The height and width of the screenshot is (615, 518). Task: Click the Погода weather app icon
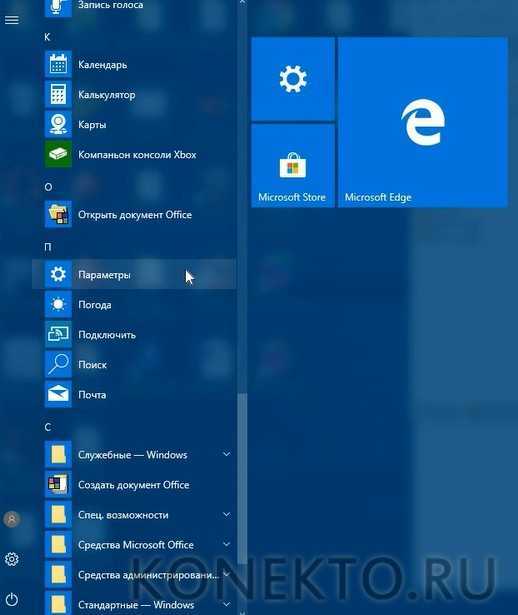[58, 304]
